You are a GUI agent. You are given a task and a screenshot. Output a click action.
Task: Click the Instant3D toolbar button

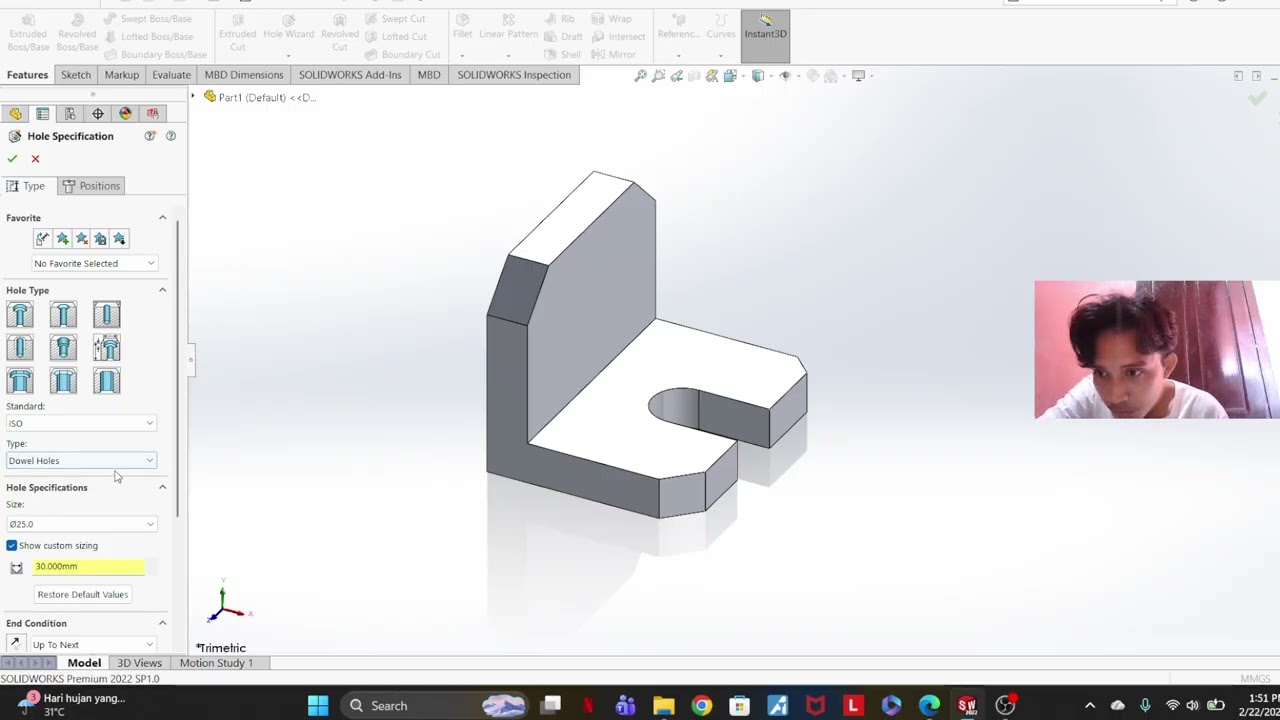[x=765, y=34]
